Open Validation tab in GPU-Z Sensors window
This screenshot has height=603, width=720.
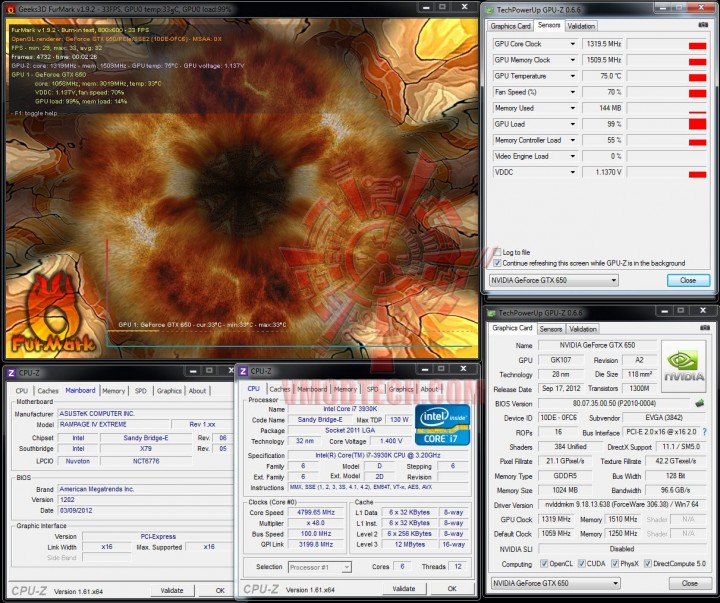point(581,26)
